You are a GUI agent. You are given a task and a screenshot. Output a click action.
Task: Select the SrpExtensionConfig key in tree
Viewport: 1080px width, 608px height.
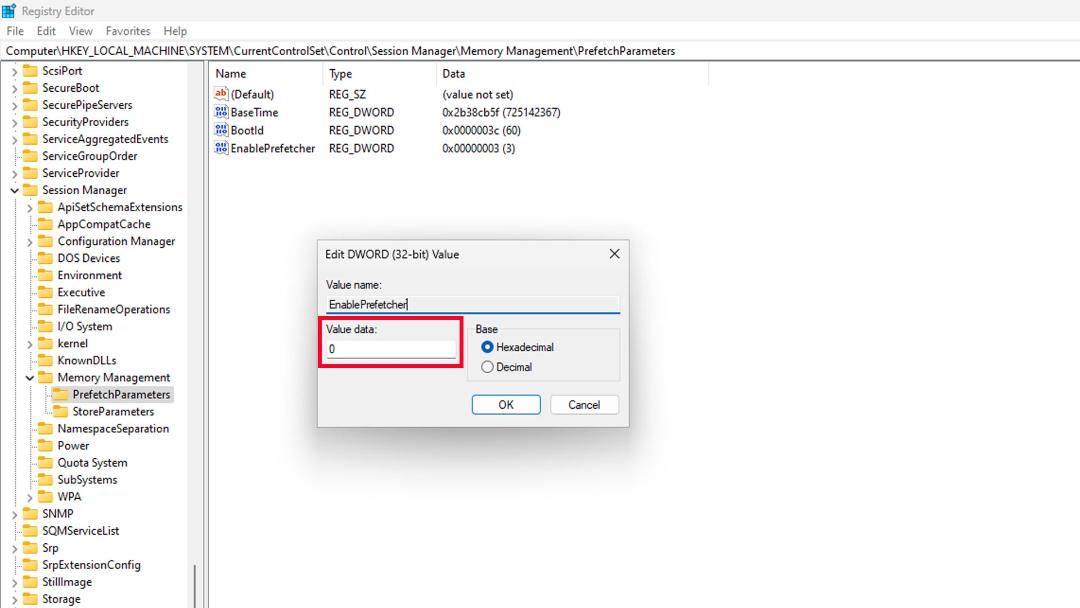point(91,565)
